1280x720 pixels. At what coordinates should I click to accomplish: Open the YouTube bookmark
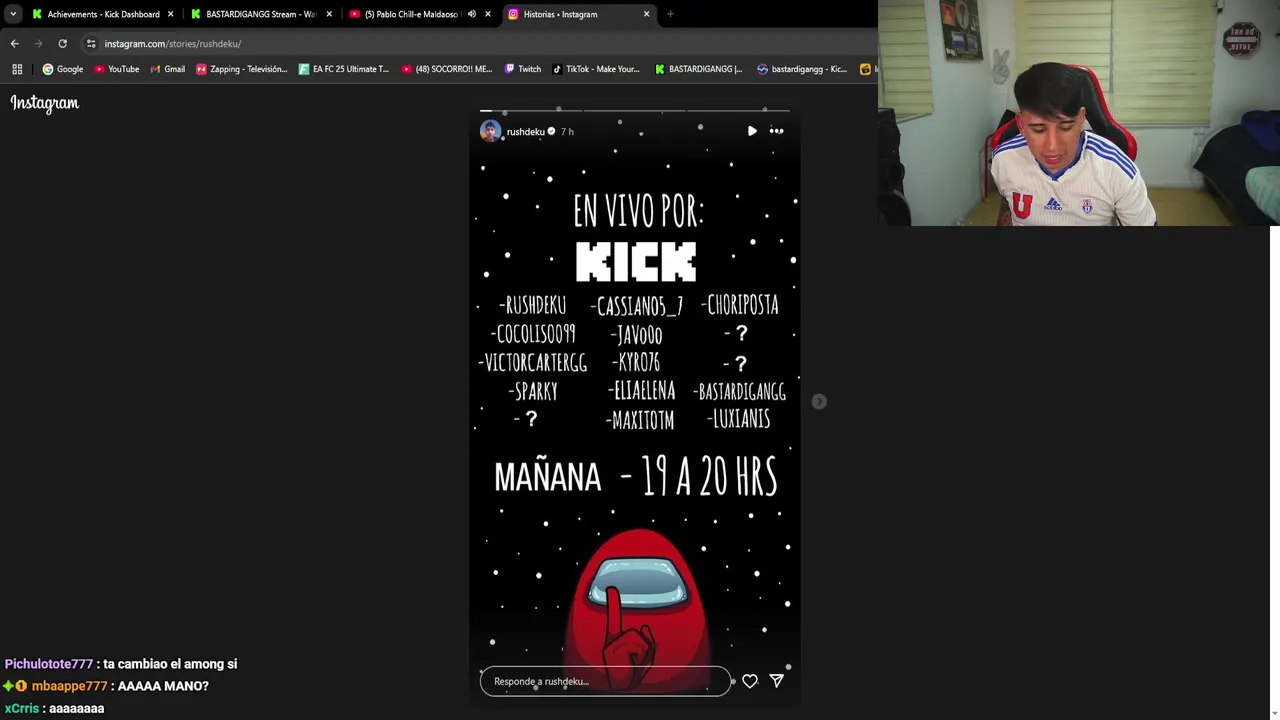116,69
